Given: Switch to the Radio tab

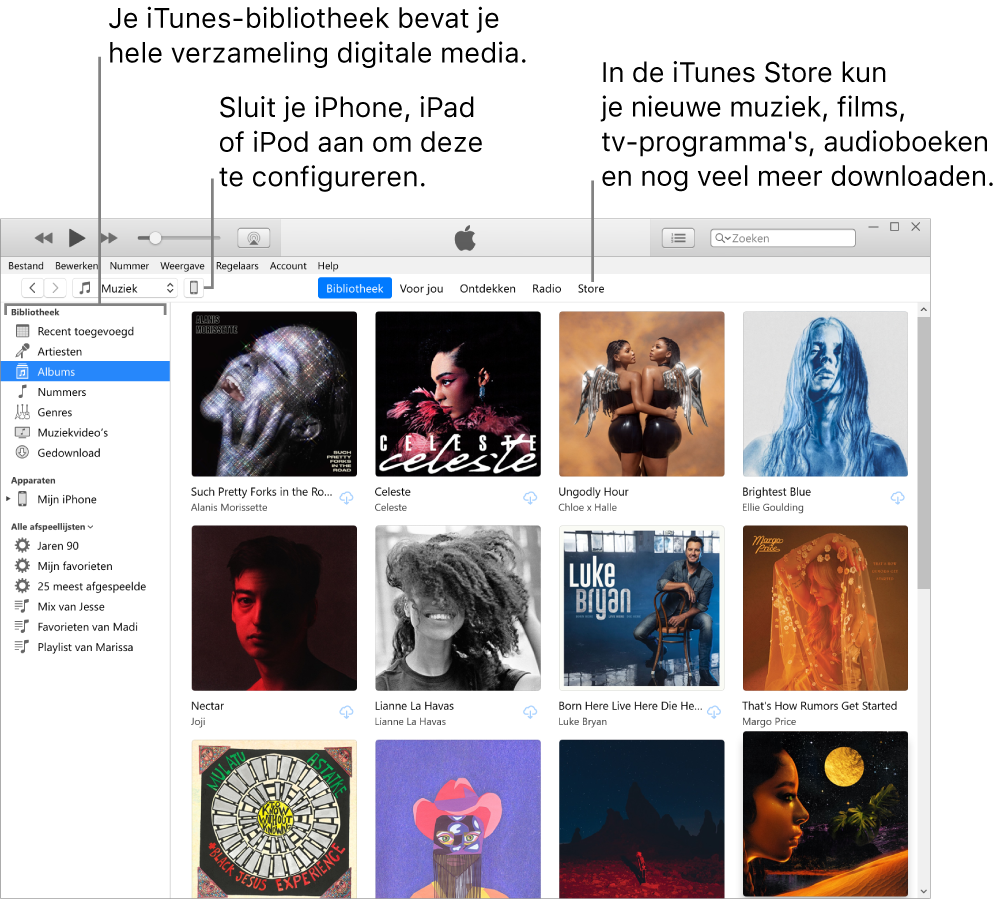Looking at the screenshot, I should (x=547, y=288).
